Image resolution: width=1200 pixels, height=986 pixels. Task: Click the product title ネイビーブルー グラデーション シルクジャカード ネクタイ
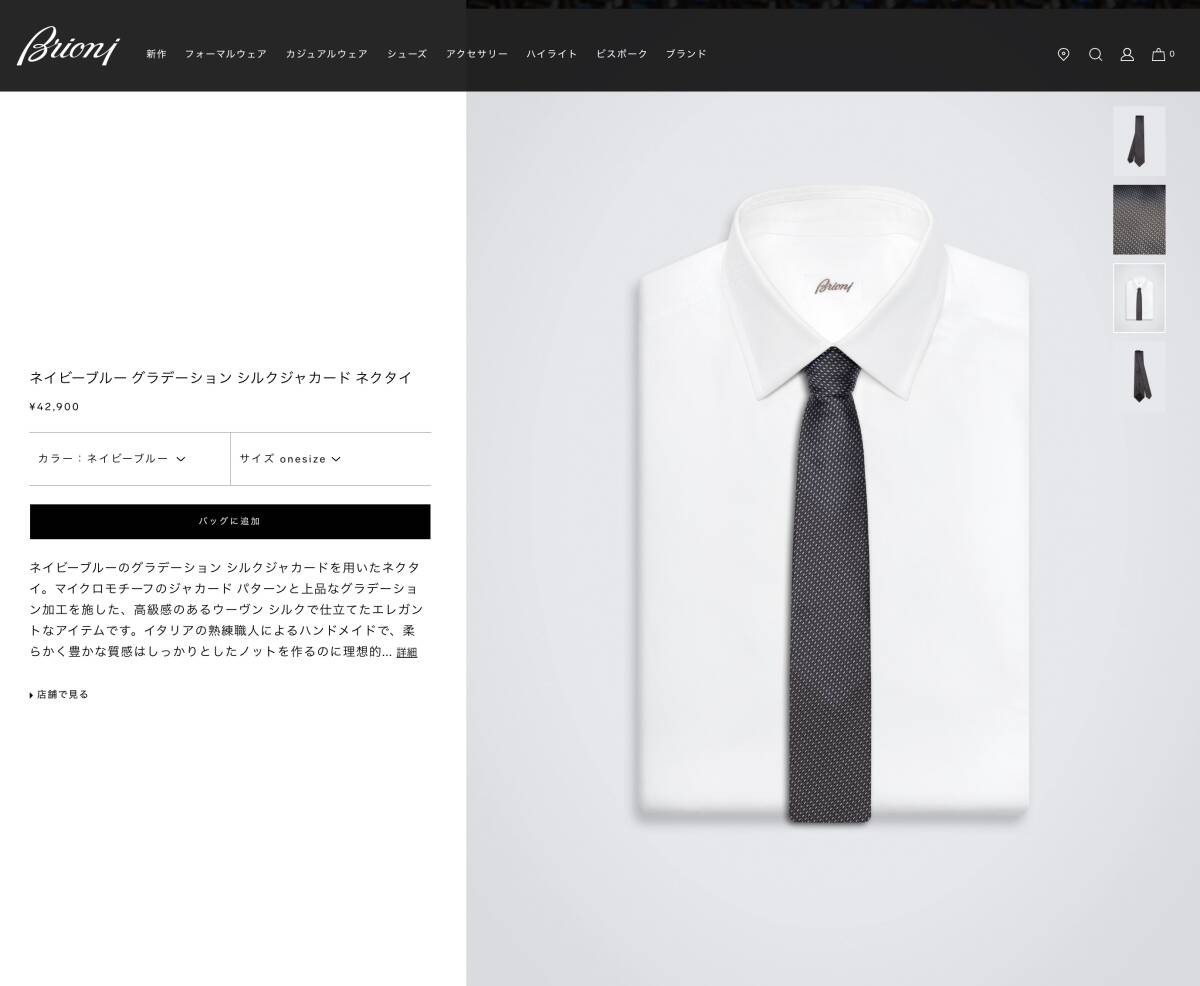(x=221, y=377)
